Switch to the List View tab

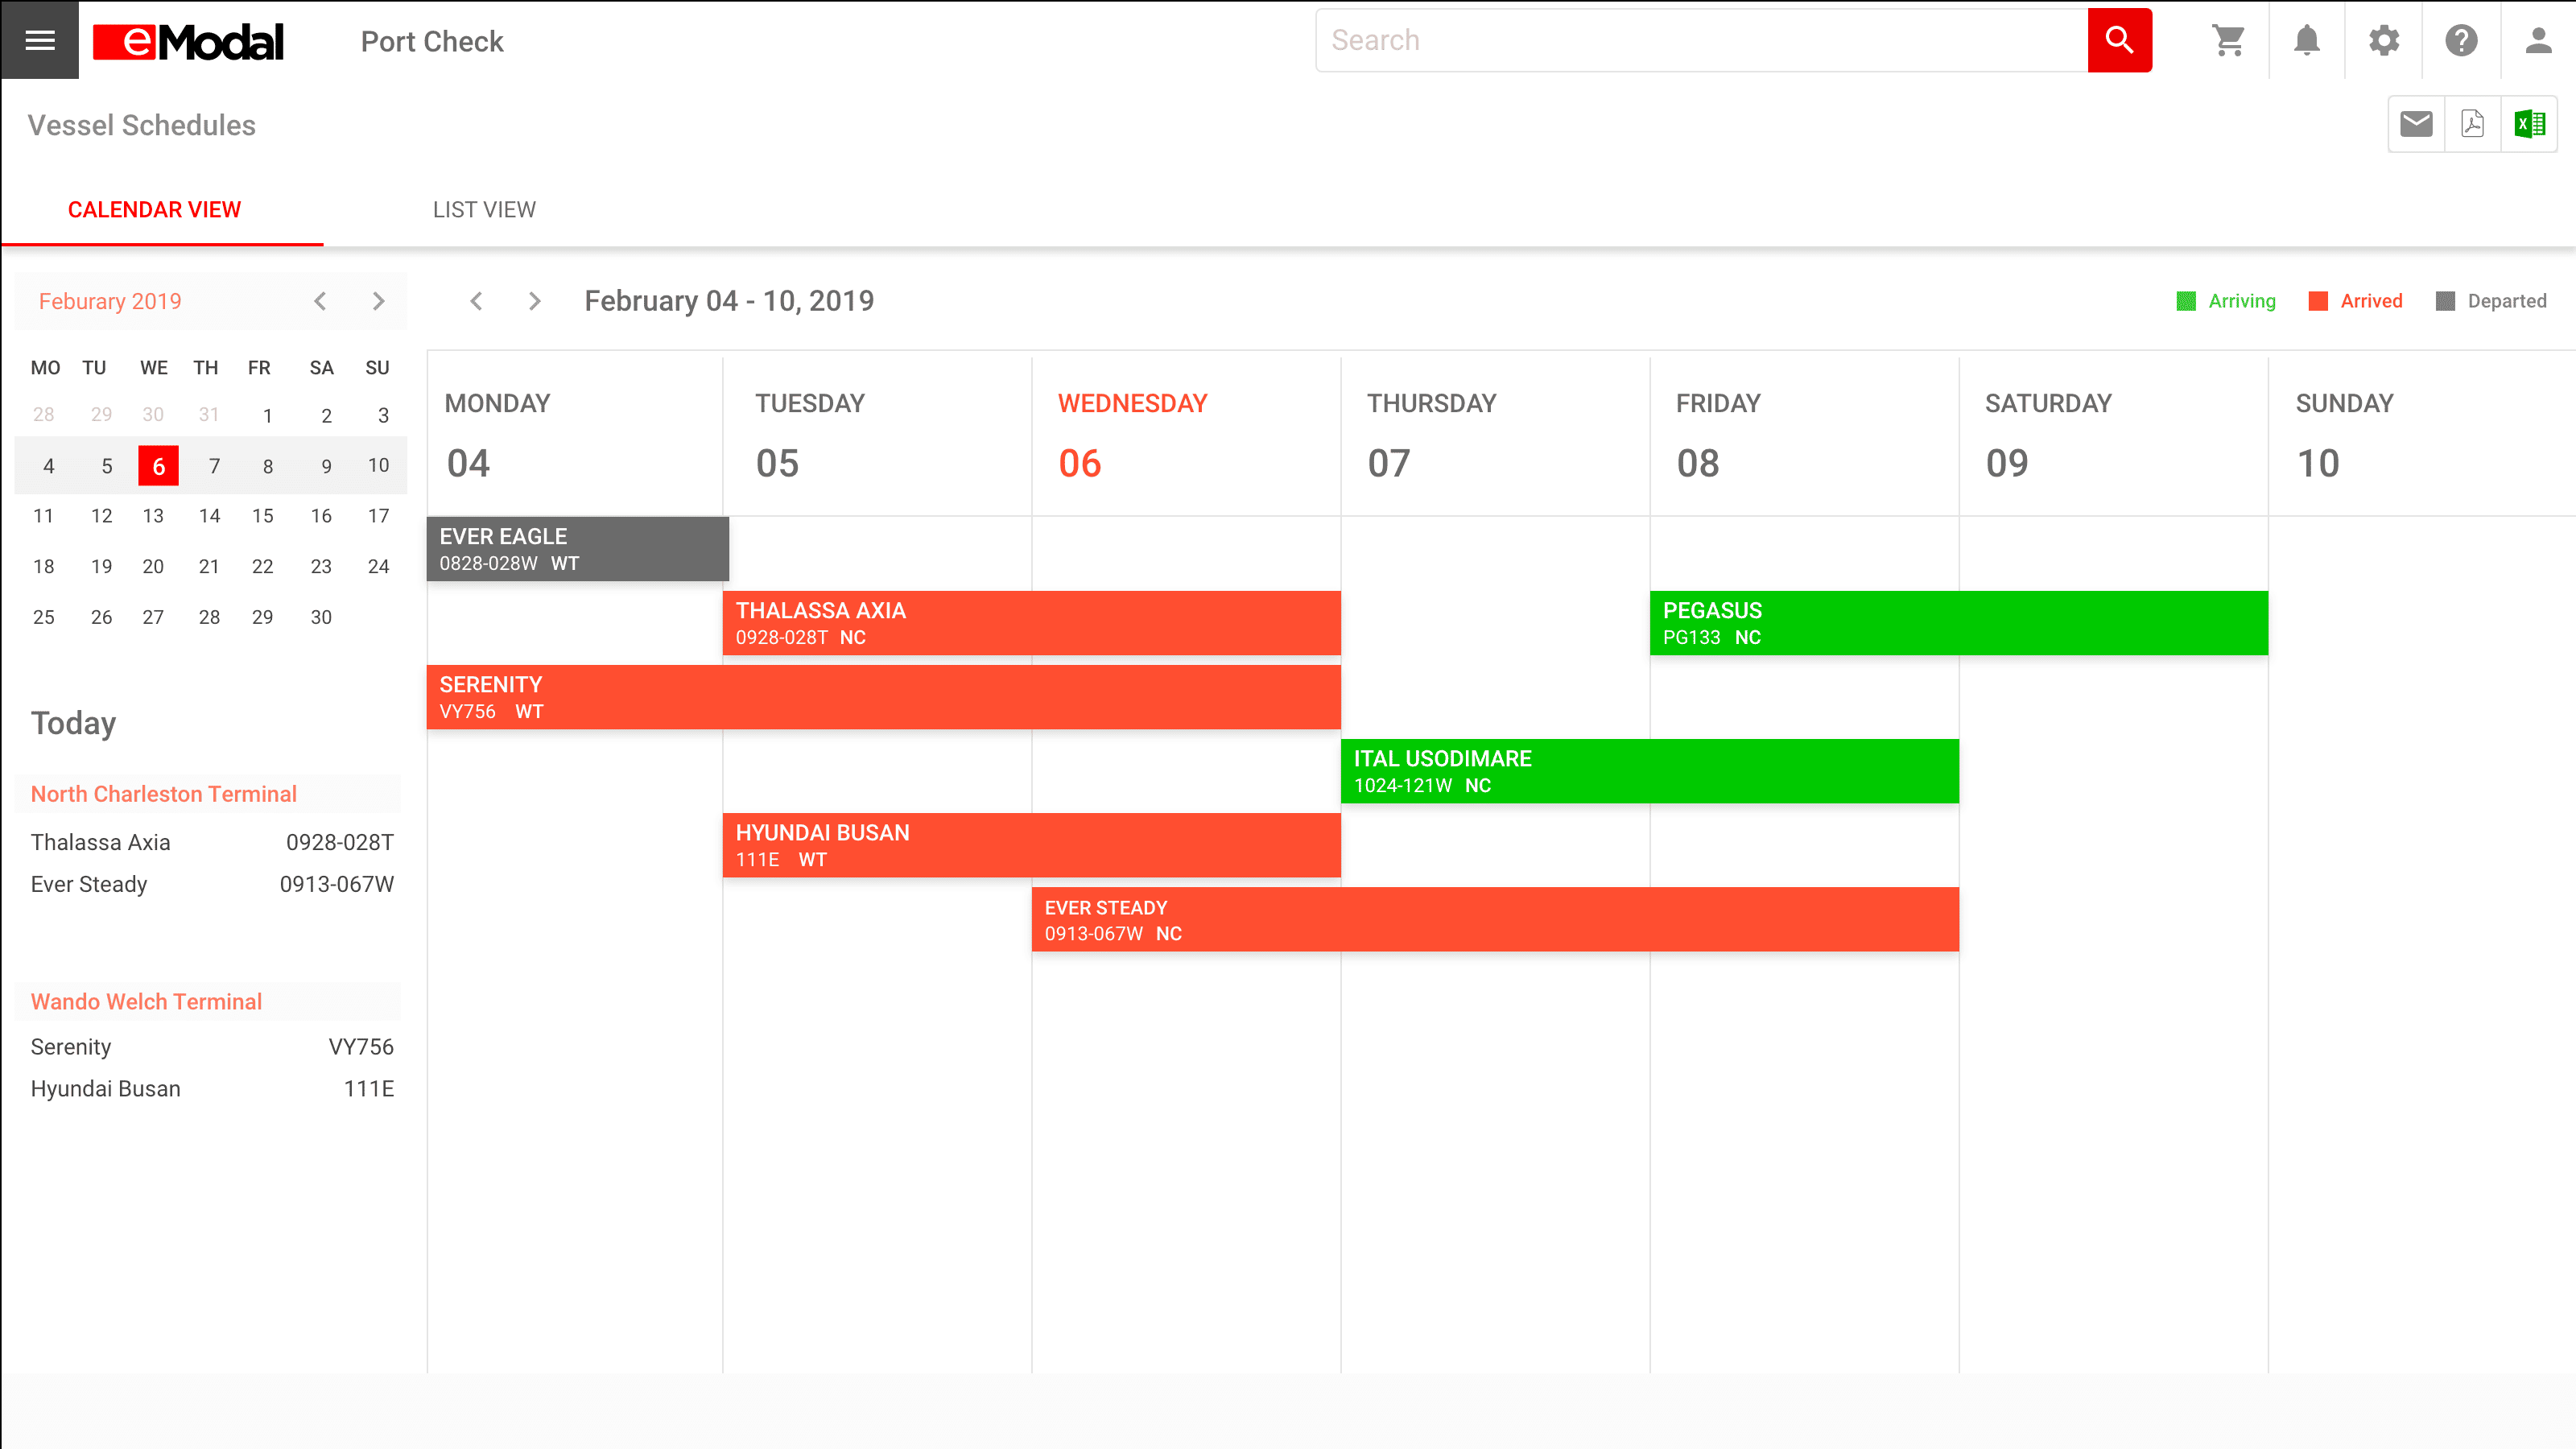click(x=484, y=210)
